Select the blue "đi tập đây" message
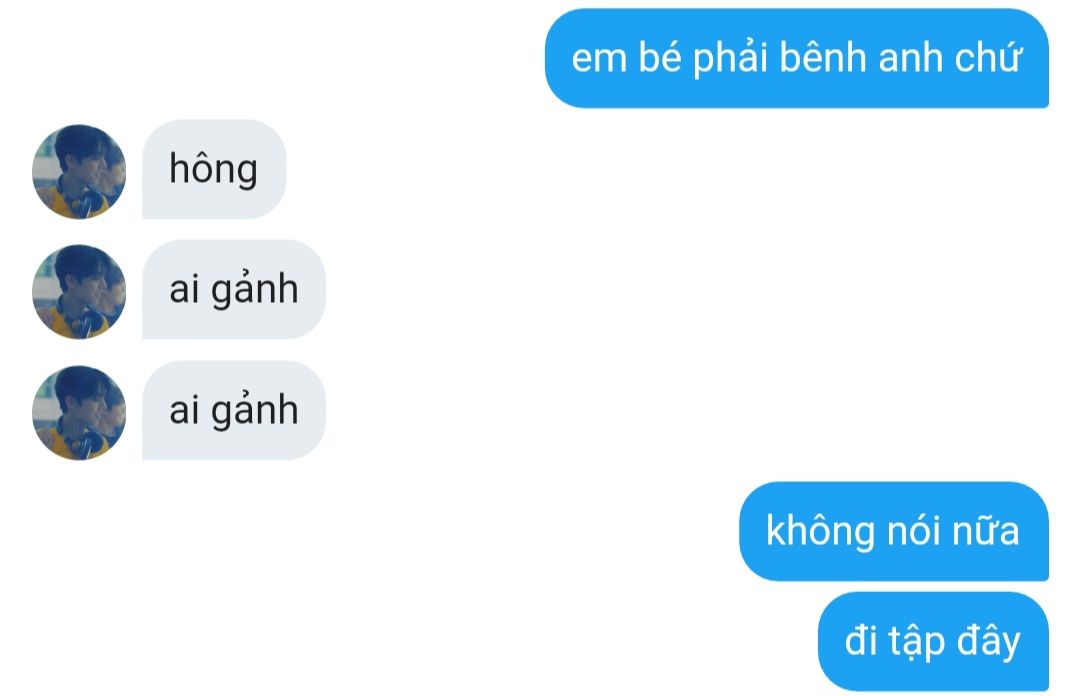This screenshot has height=696, width=1080. click(933, 641)
